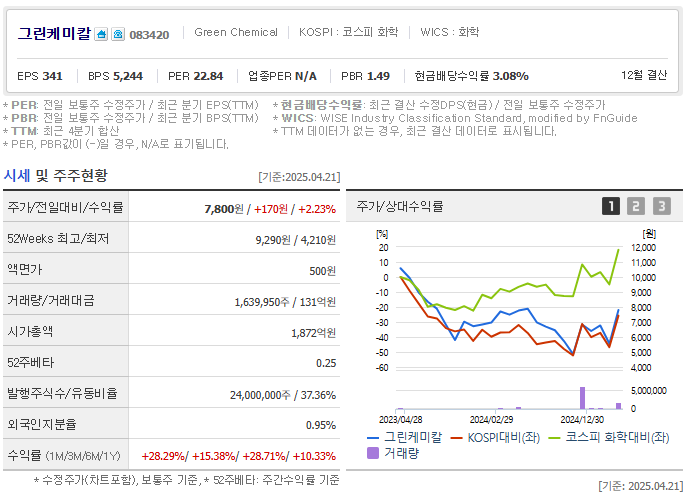The height and width of the screenshot is (495, 686).
Task: Click the 2024/12/30 x-axis date label
Action: click(x=582, y=420)
